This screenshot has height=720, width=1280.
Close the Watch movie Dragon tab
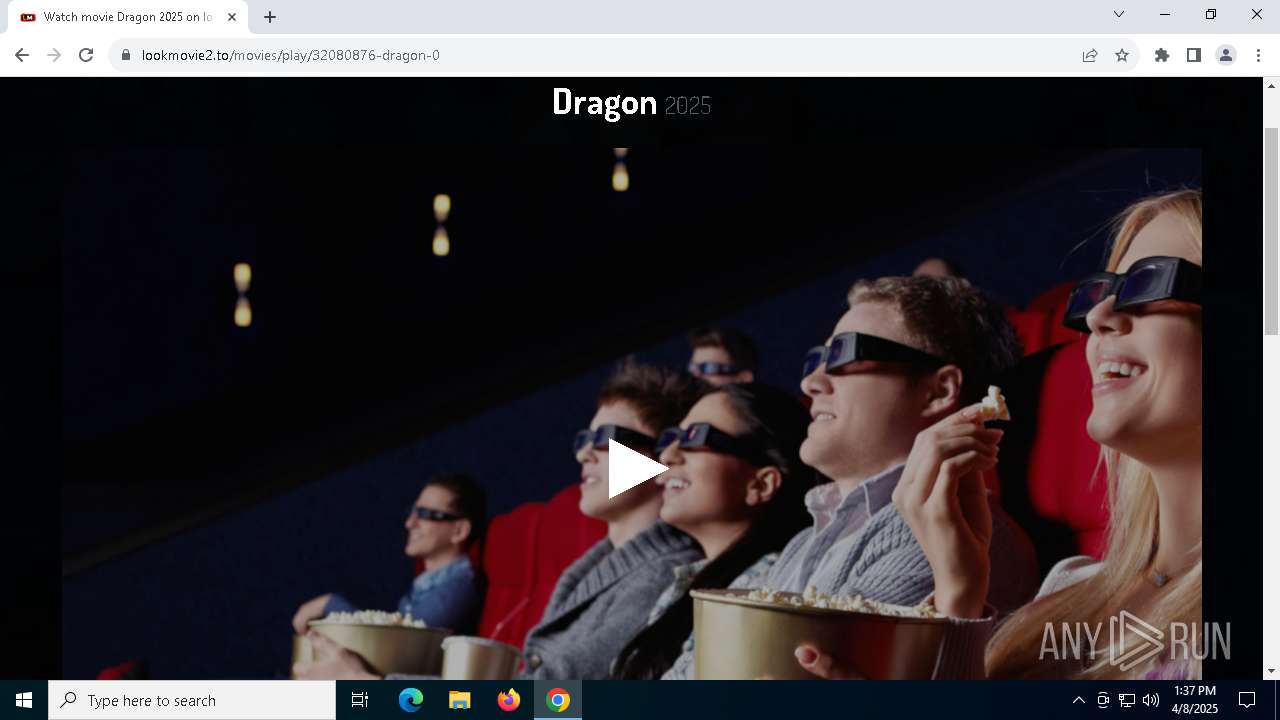[x=232, y=17]
